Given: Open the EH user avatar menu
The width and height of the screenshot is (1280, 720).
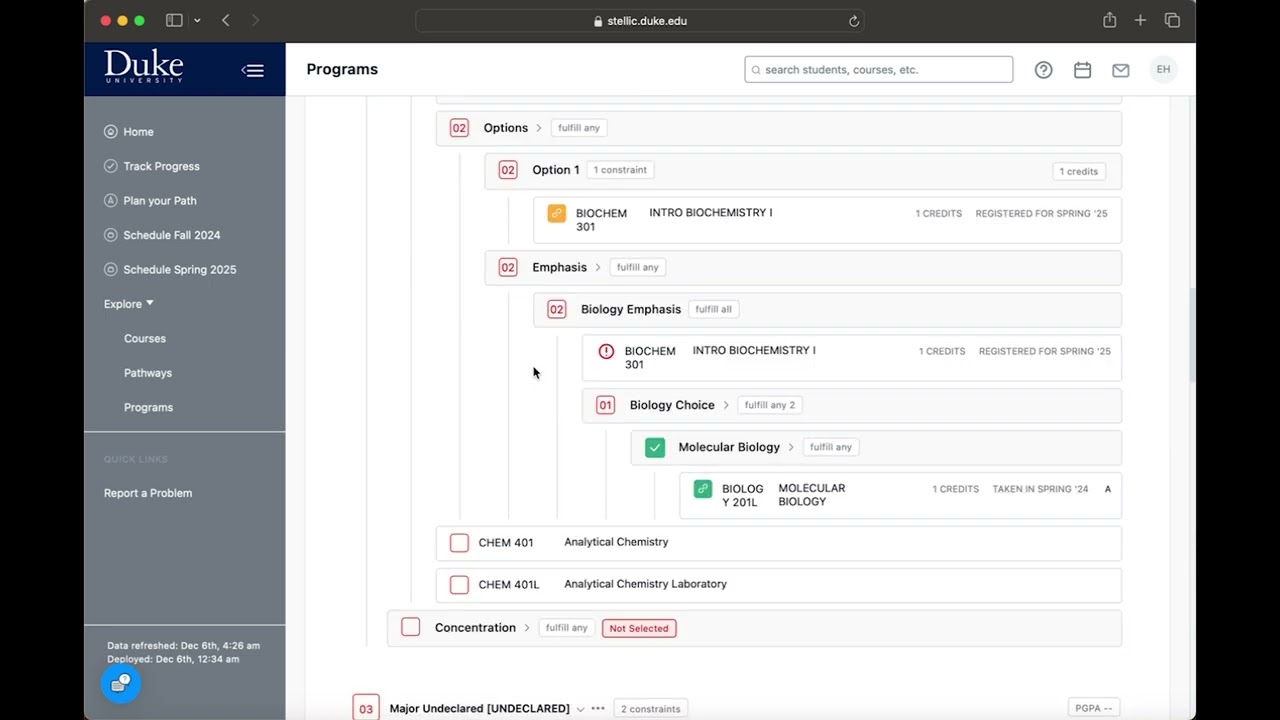Looking at the screenshot, I should point(1163,69).
